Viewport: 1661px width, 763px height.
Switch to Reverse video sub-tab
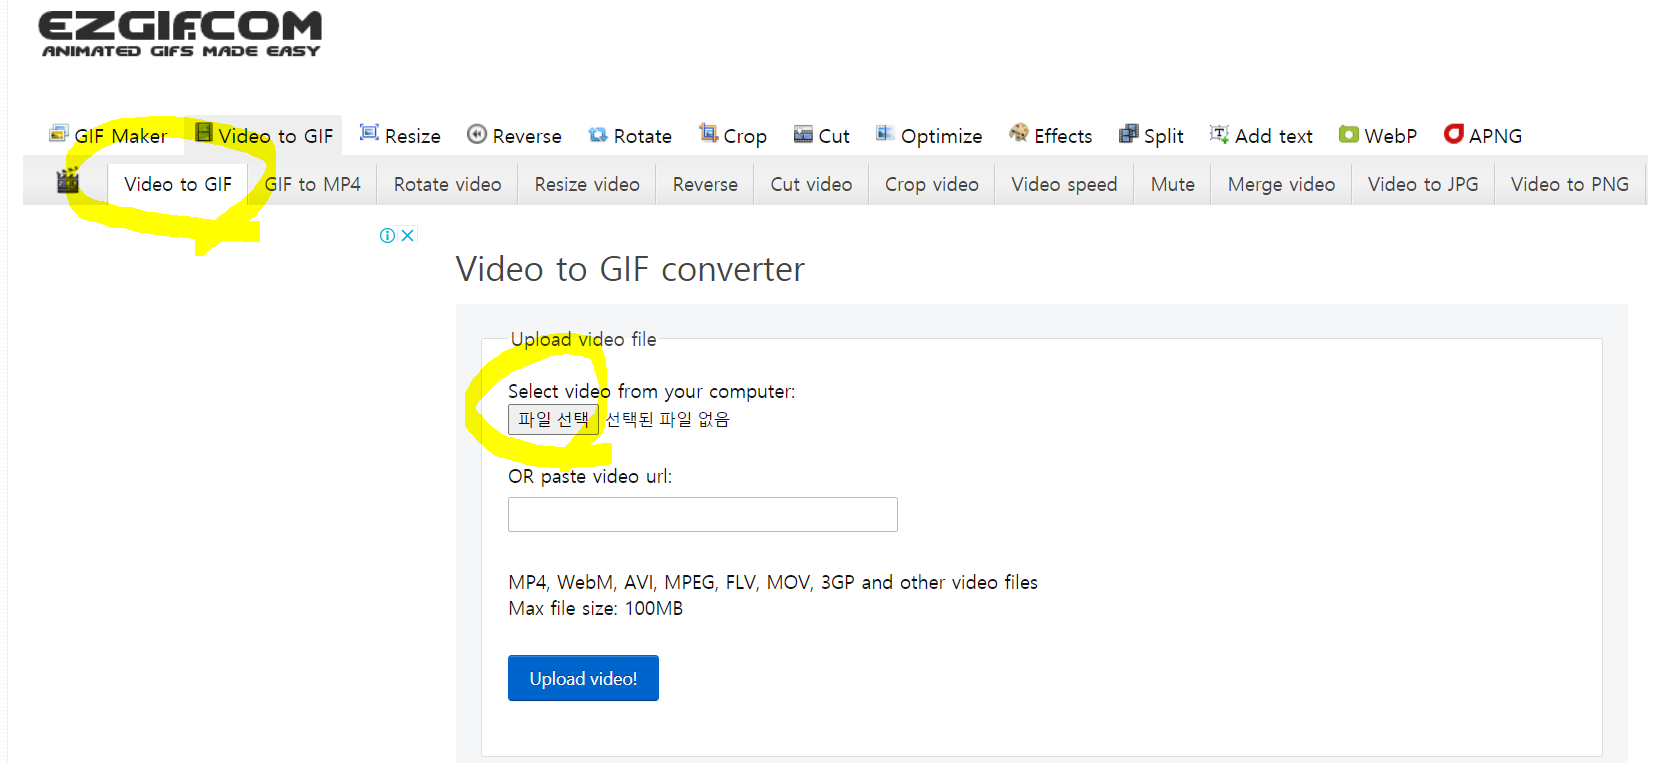click(x=705, y=184)
